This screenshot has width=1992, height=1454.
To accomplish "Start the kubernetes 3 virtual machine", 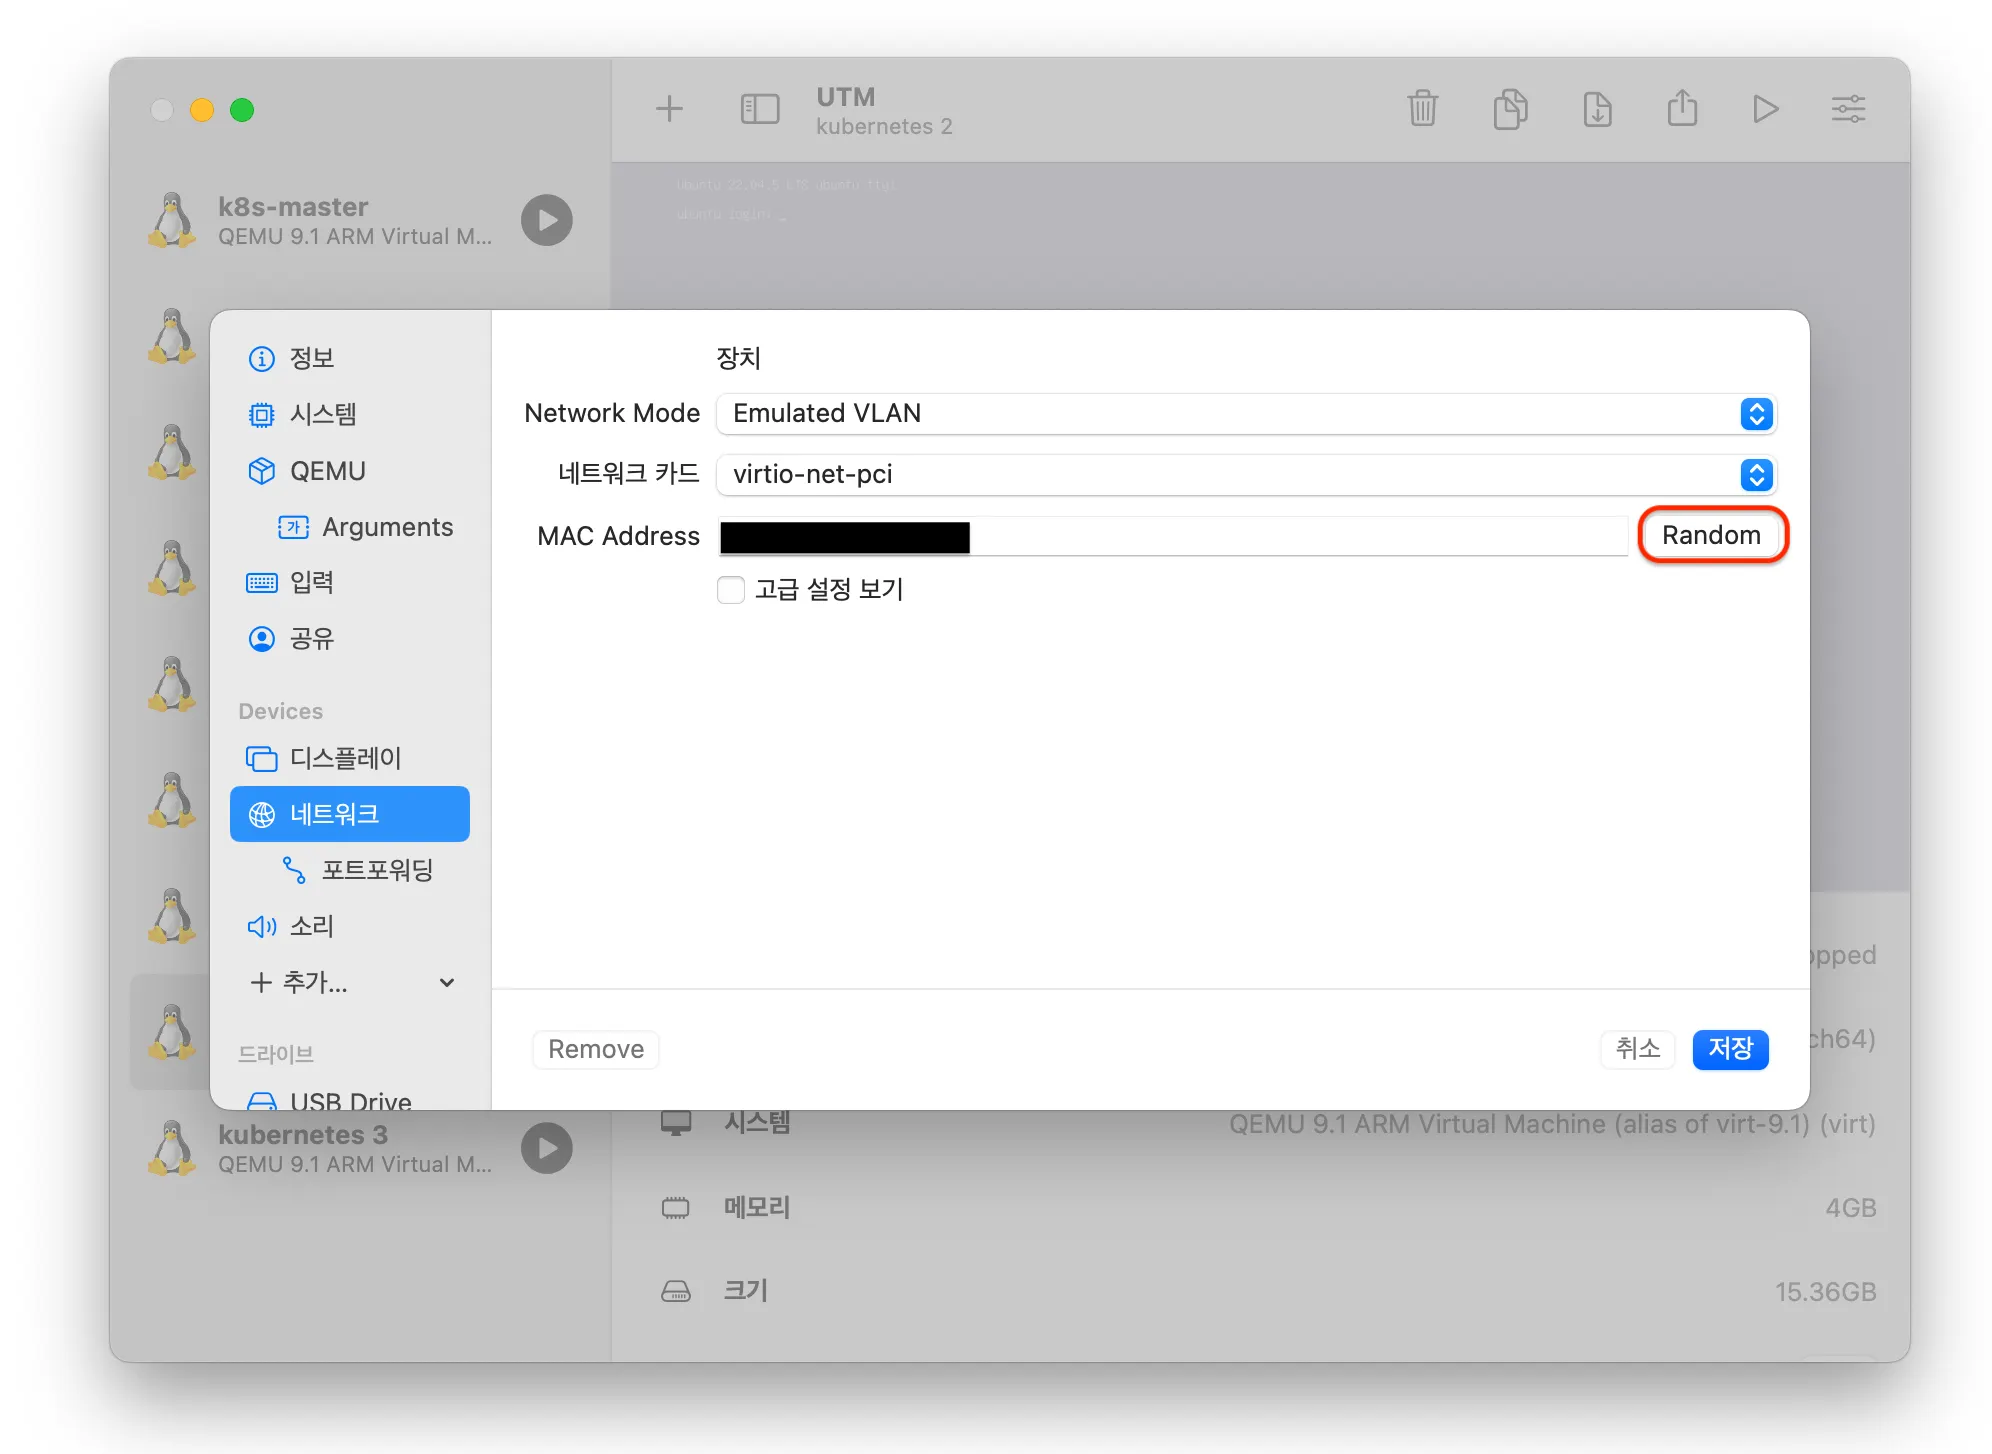I will coord(546,1148).
